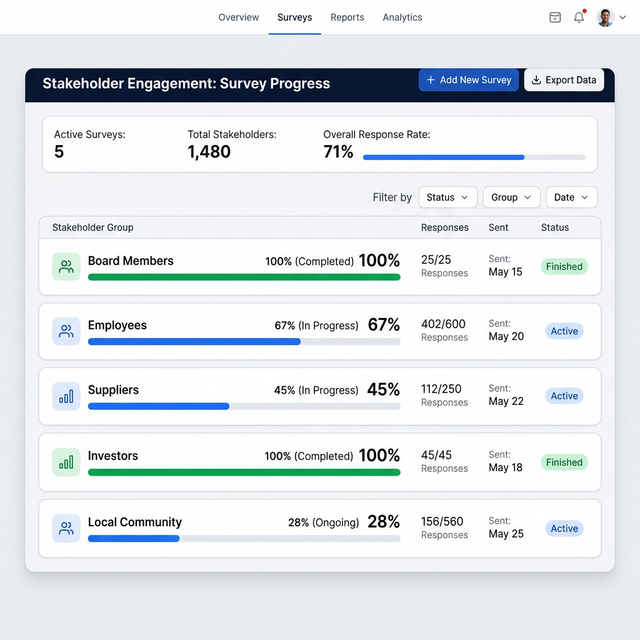Open the Date filter dropdown
The width and height of the screenshot is (640, 640).
pos(571,197)
